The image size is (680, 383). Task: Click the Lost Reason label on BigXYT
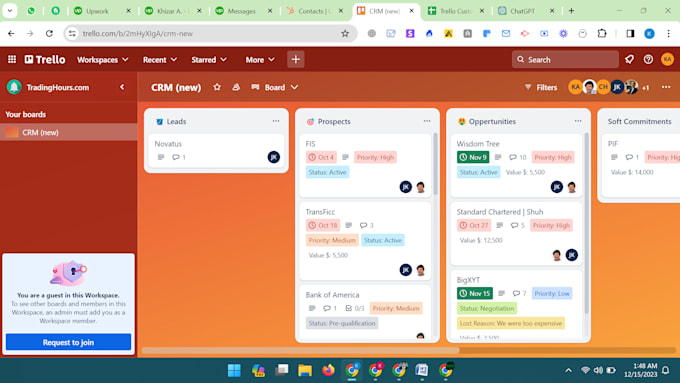click(x=510, y=323)
